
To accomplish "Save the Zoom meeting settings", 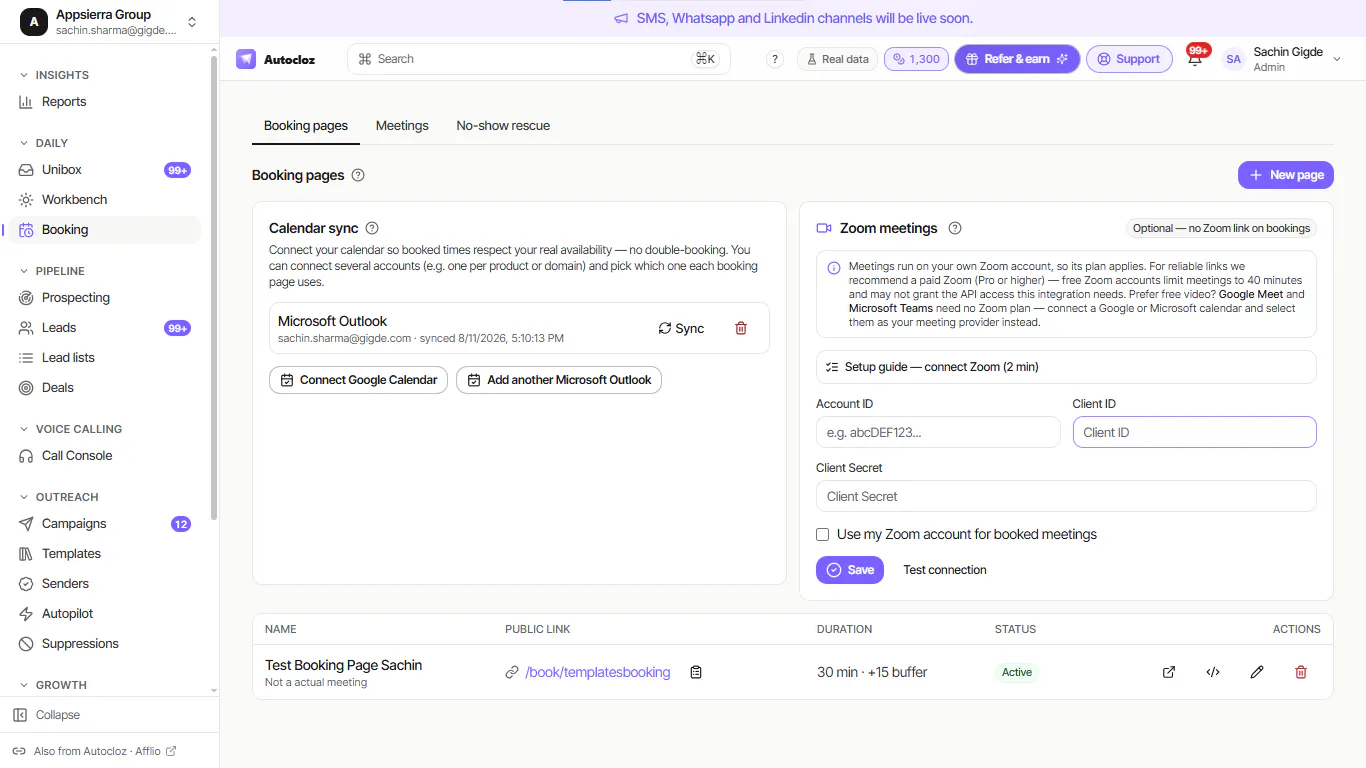I will pos(850,570).
